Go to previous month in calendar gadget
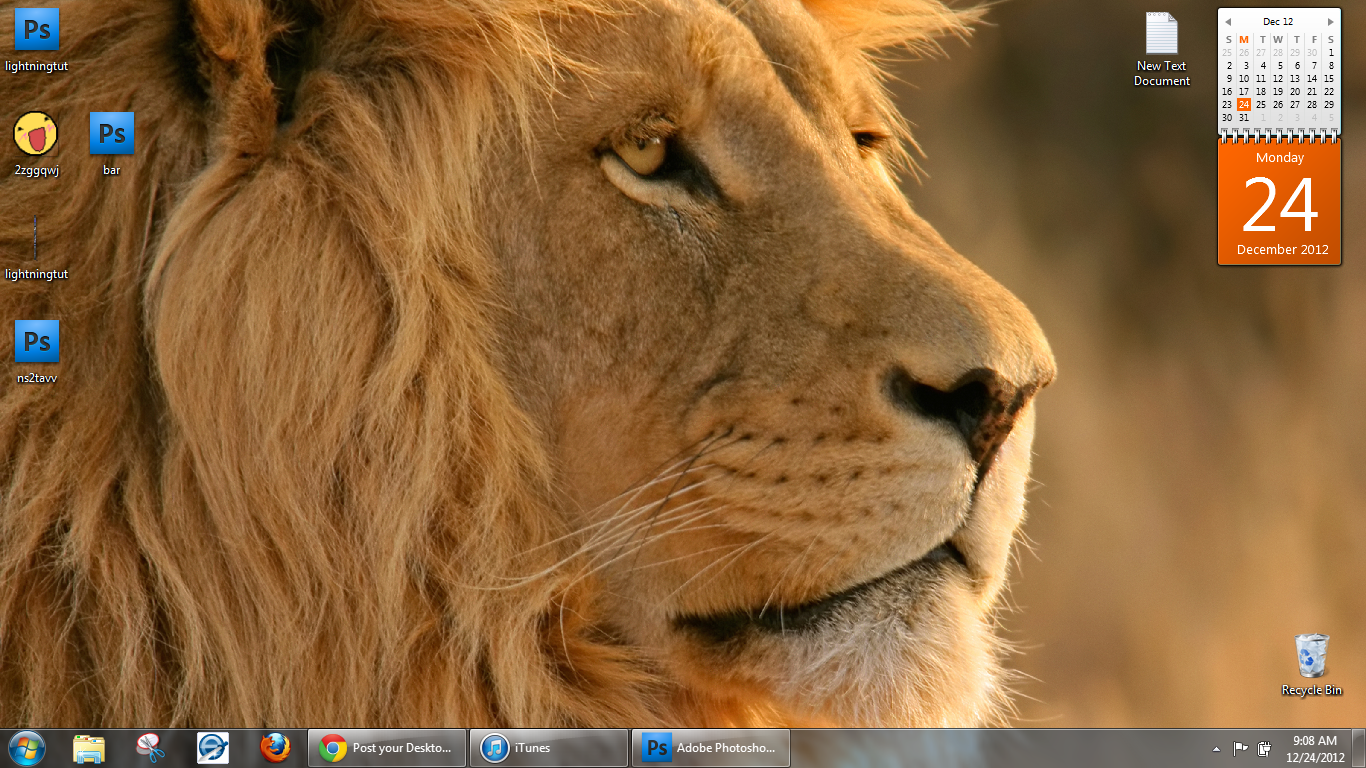Screen dimensions: 1366x768 [1228, 22]
